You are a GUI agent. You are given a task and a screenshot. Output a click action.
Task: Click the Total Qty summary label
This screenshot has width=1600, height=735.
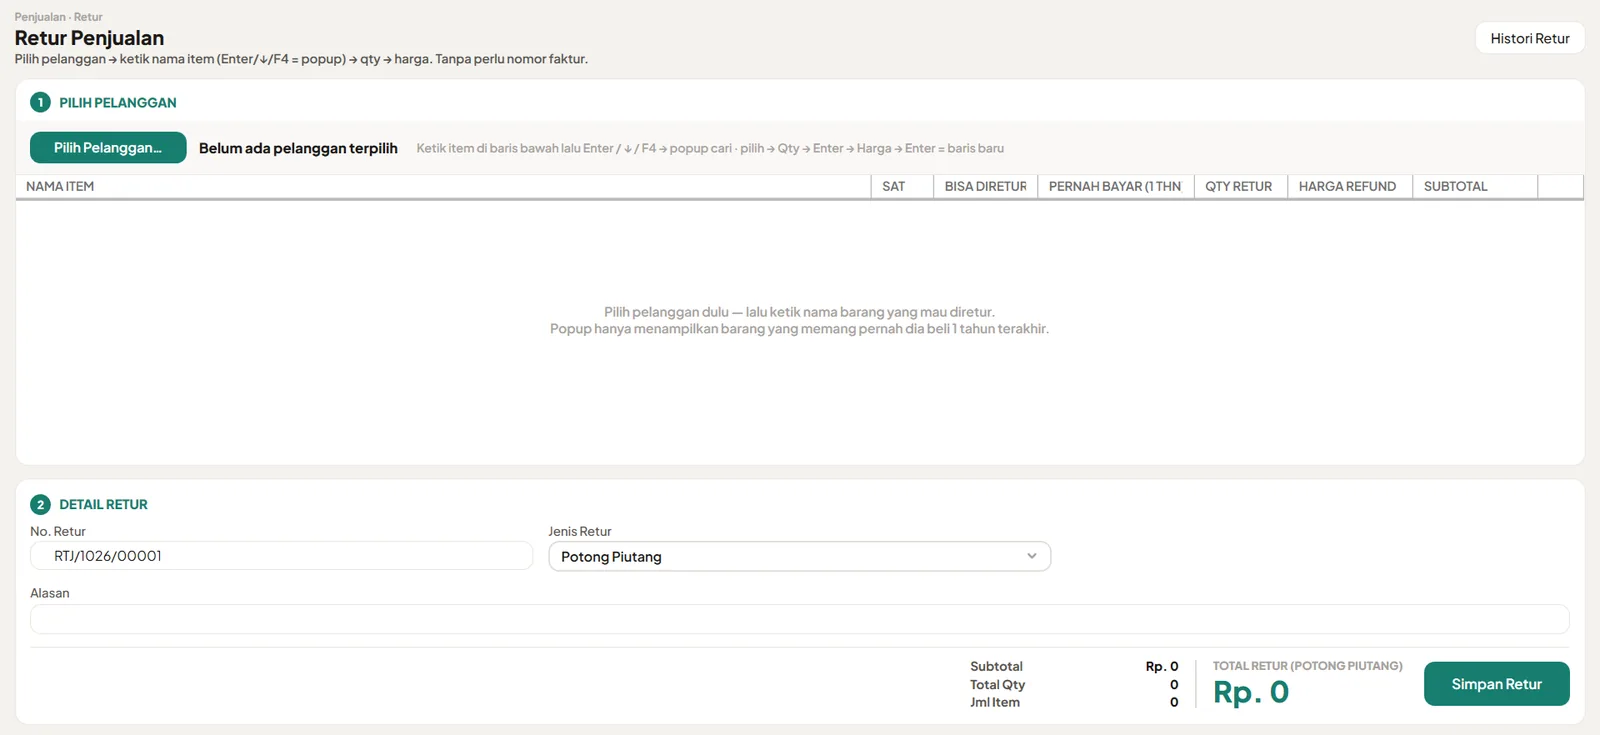(997, 685)
